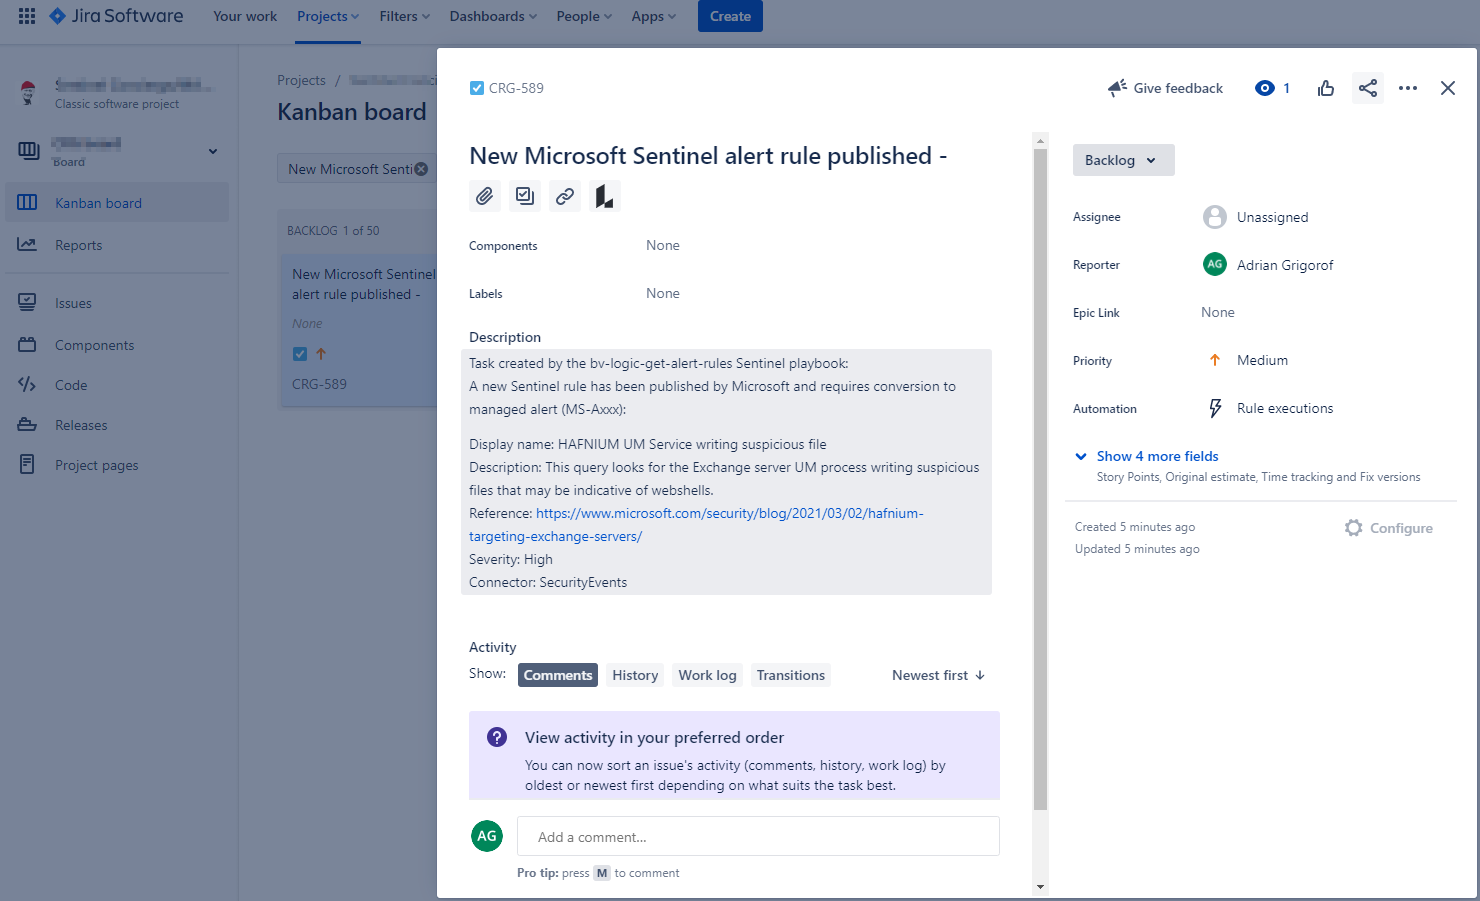1480x901 pixels.
Task: Click the Medium priority arrow icon
Action: coord(1215,360)
